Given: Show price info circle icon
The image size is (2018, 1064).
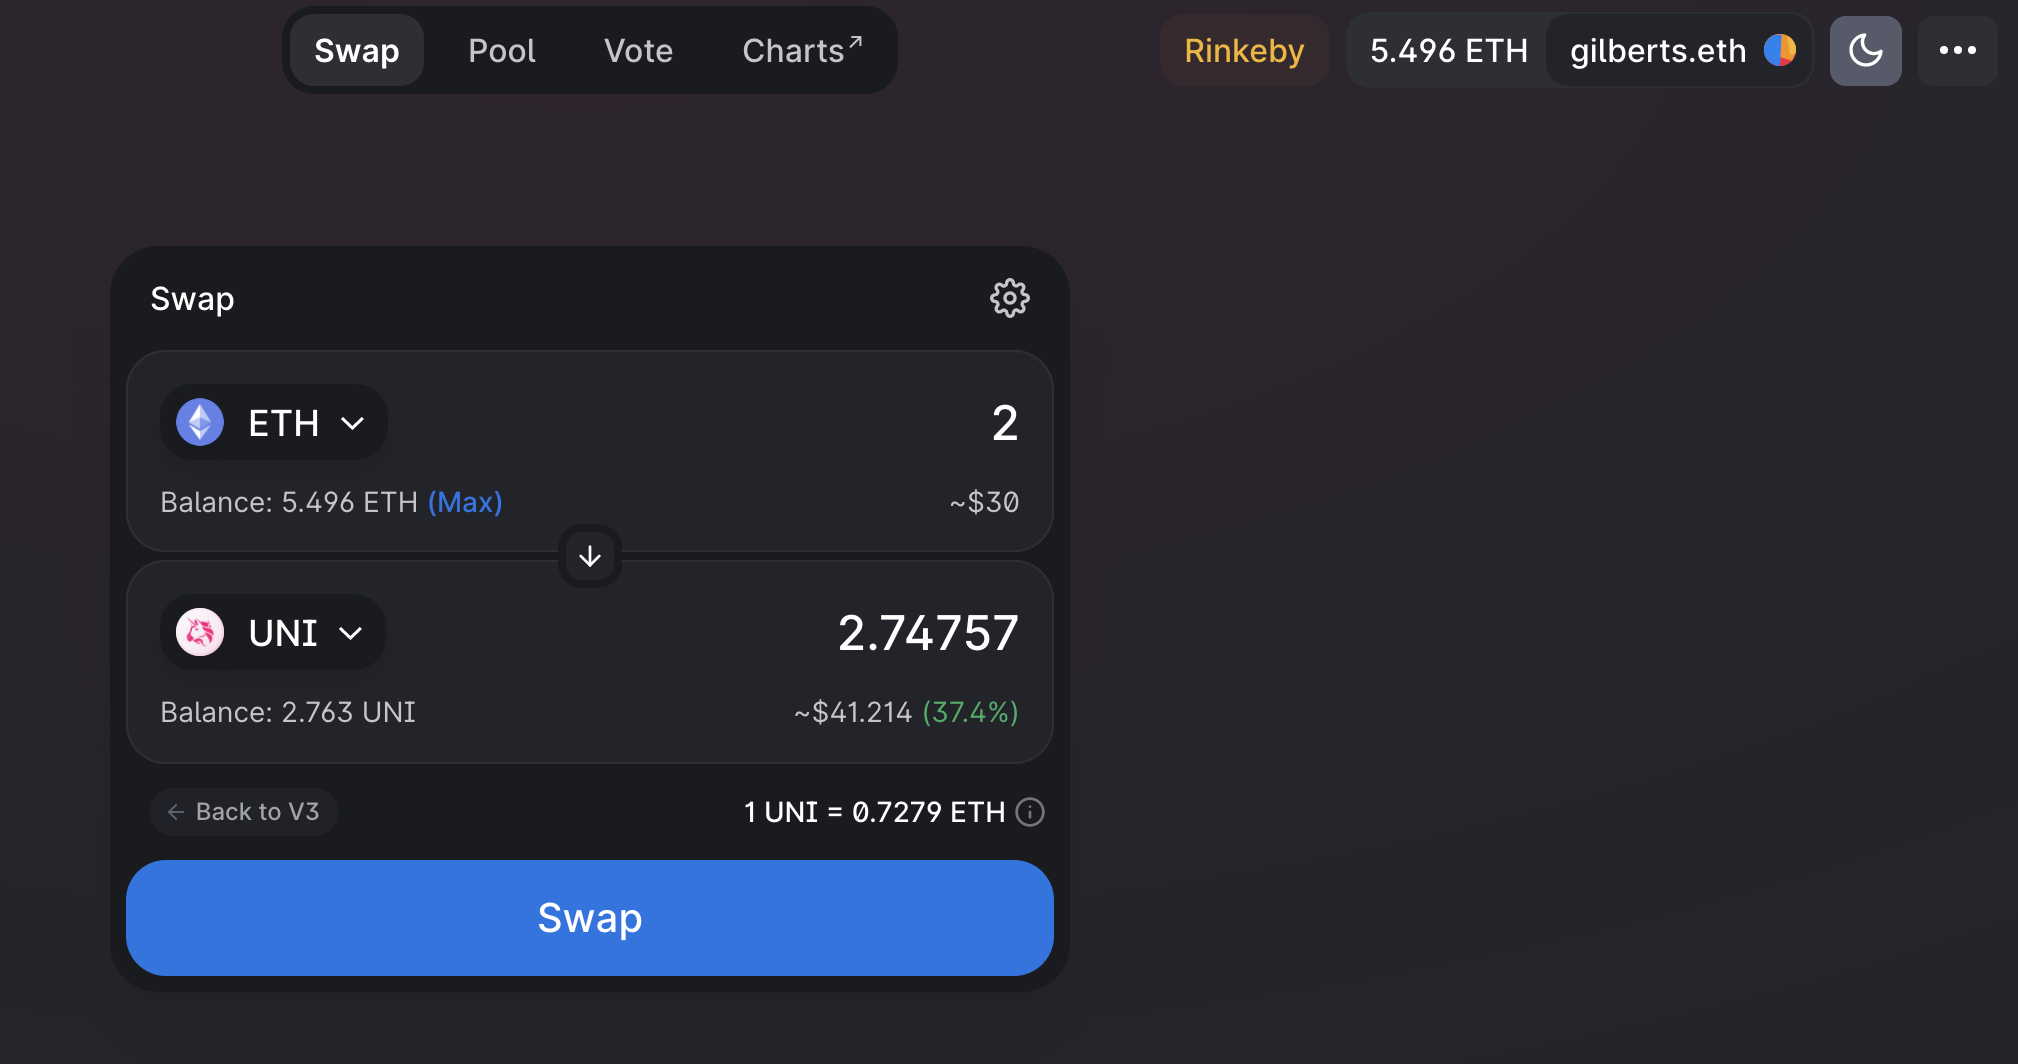Looking at the screenshot, I should tap(1030, 812).
